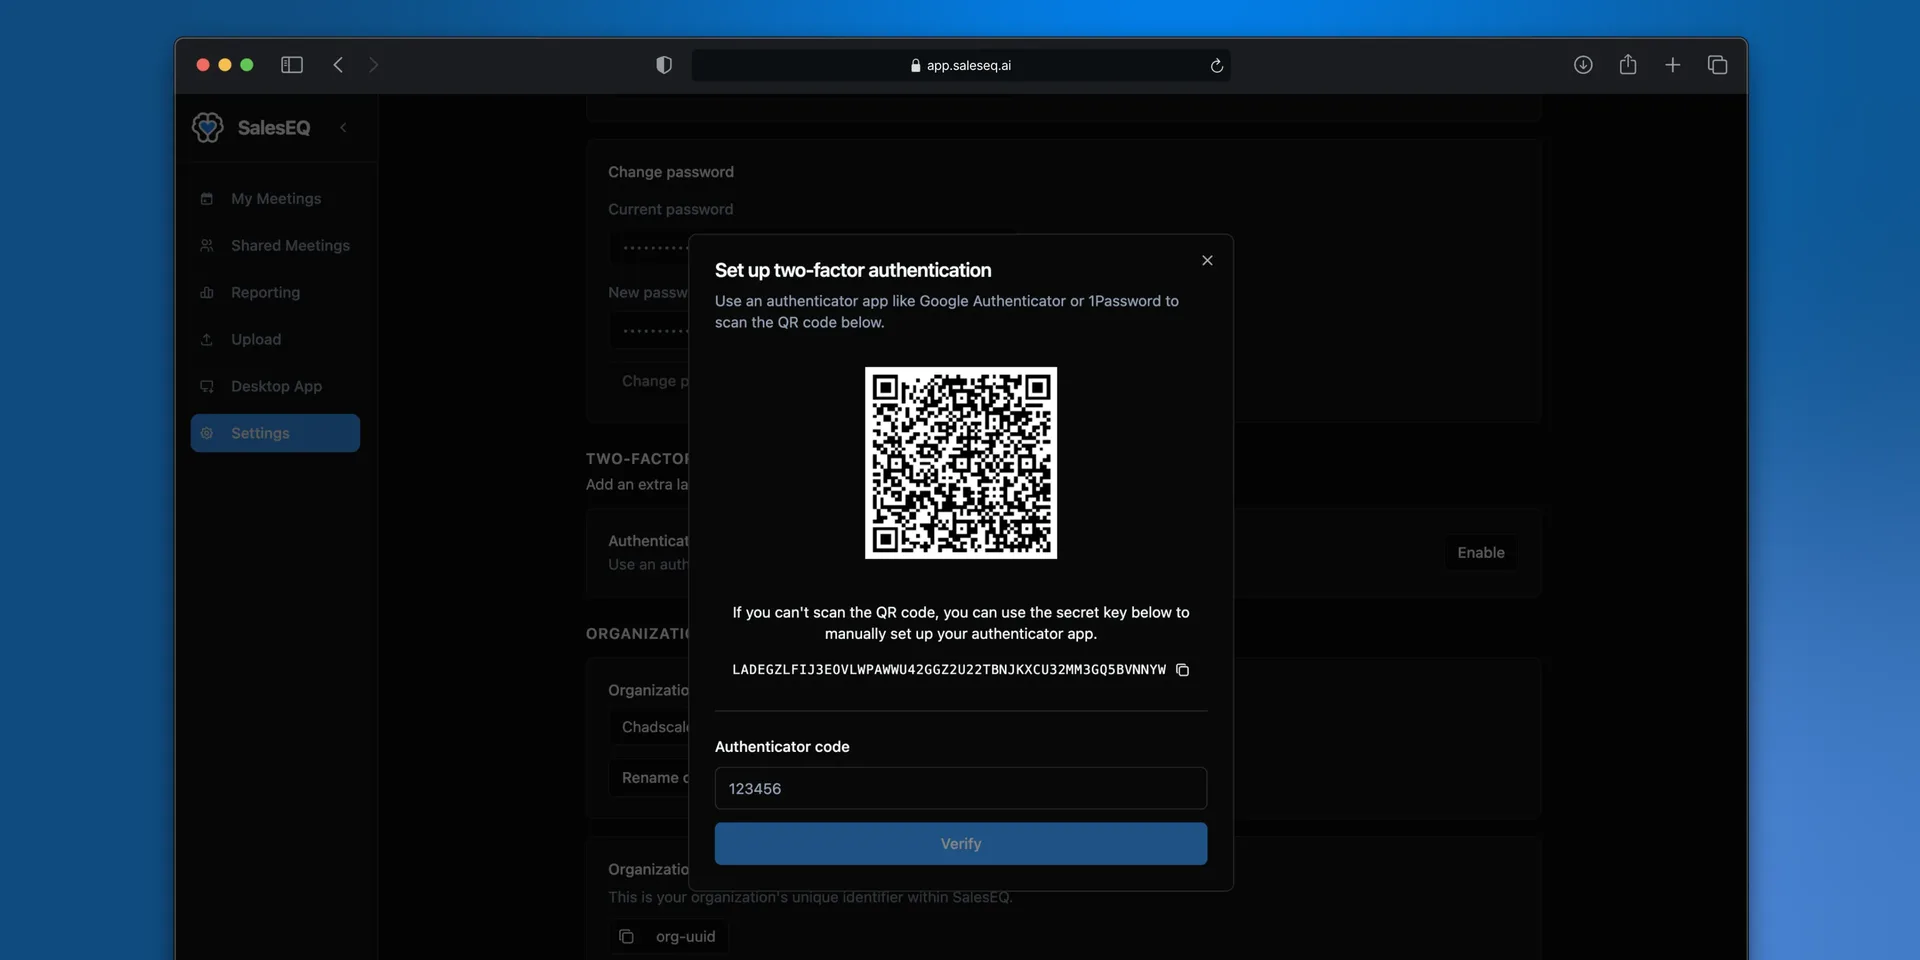Toggle the Safari sidebar button
1920x960 pixels.
pos(292,65)
